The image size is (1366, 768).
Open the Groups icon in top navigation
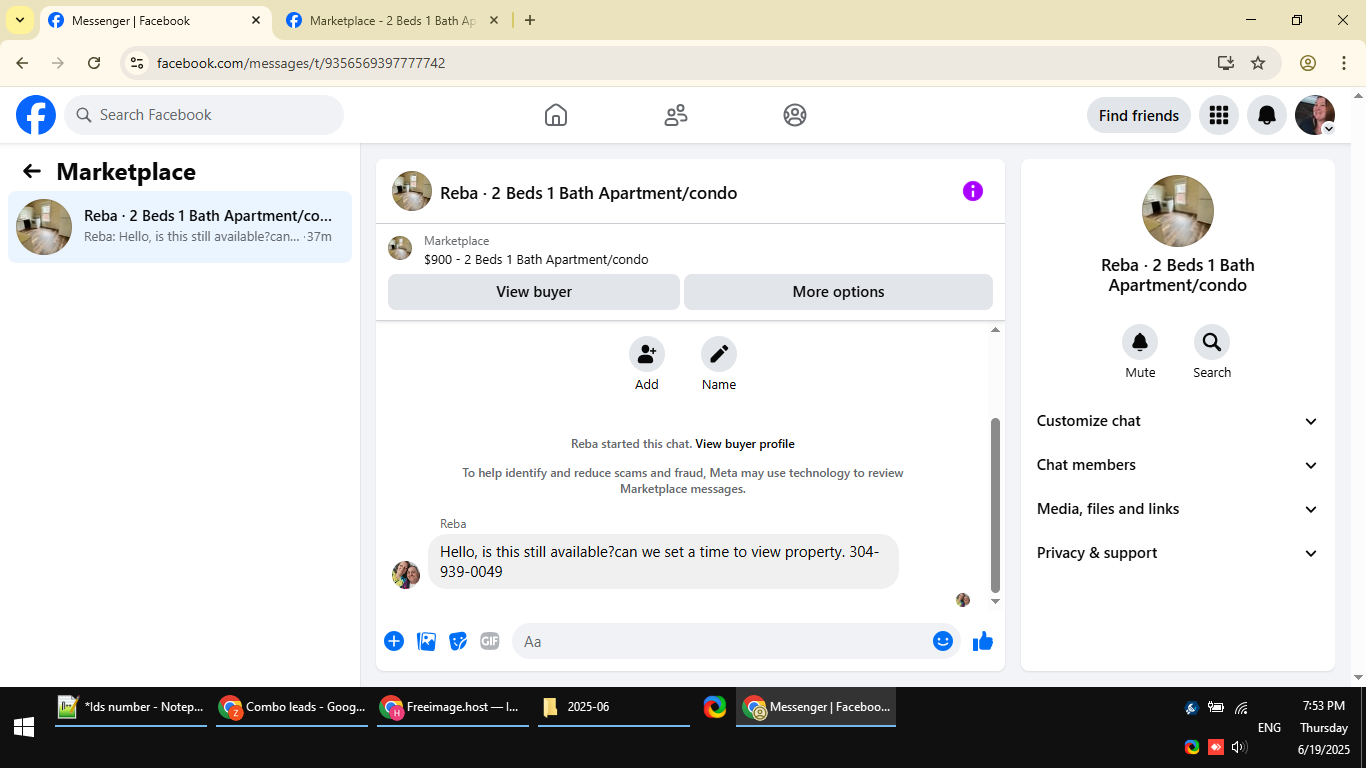click(x=795, y=115)
